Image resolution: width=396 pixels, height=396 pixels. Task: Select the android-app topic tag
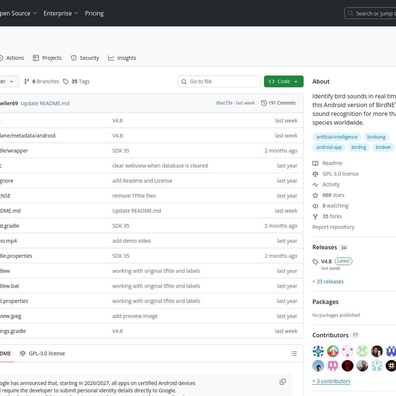click(329, 147)
